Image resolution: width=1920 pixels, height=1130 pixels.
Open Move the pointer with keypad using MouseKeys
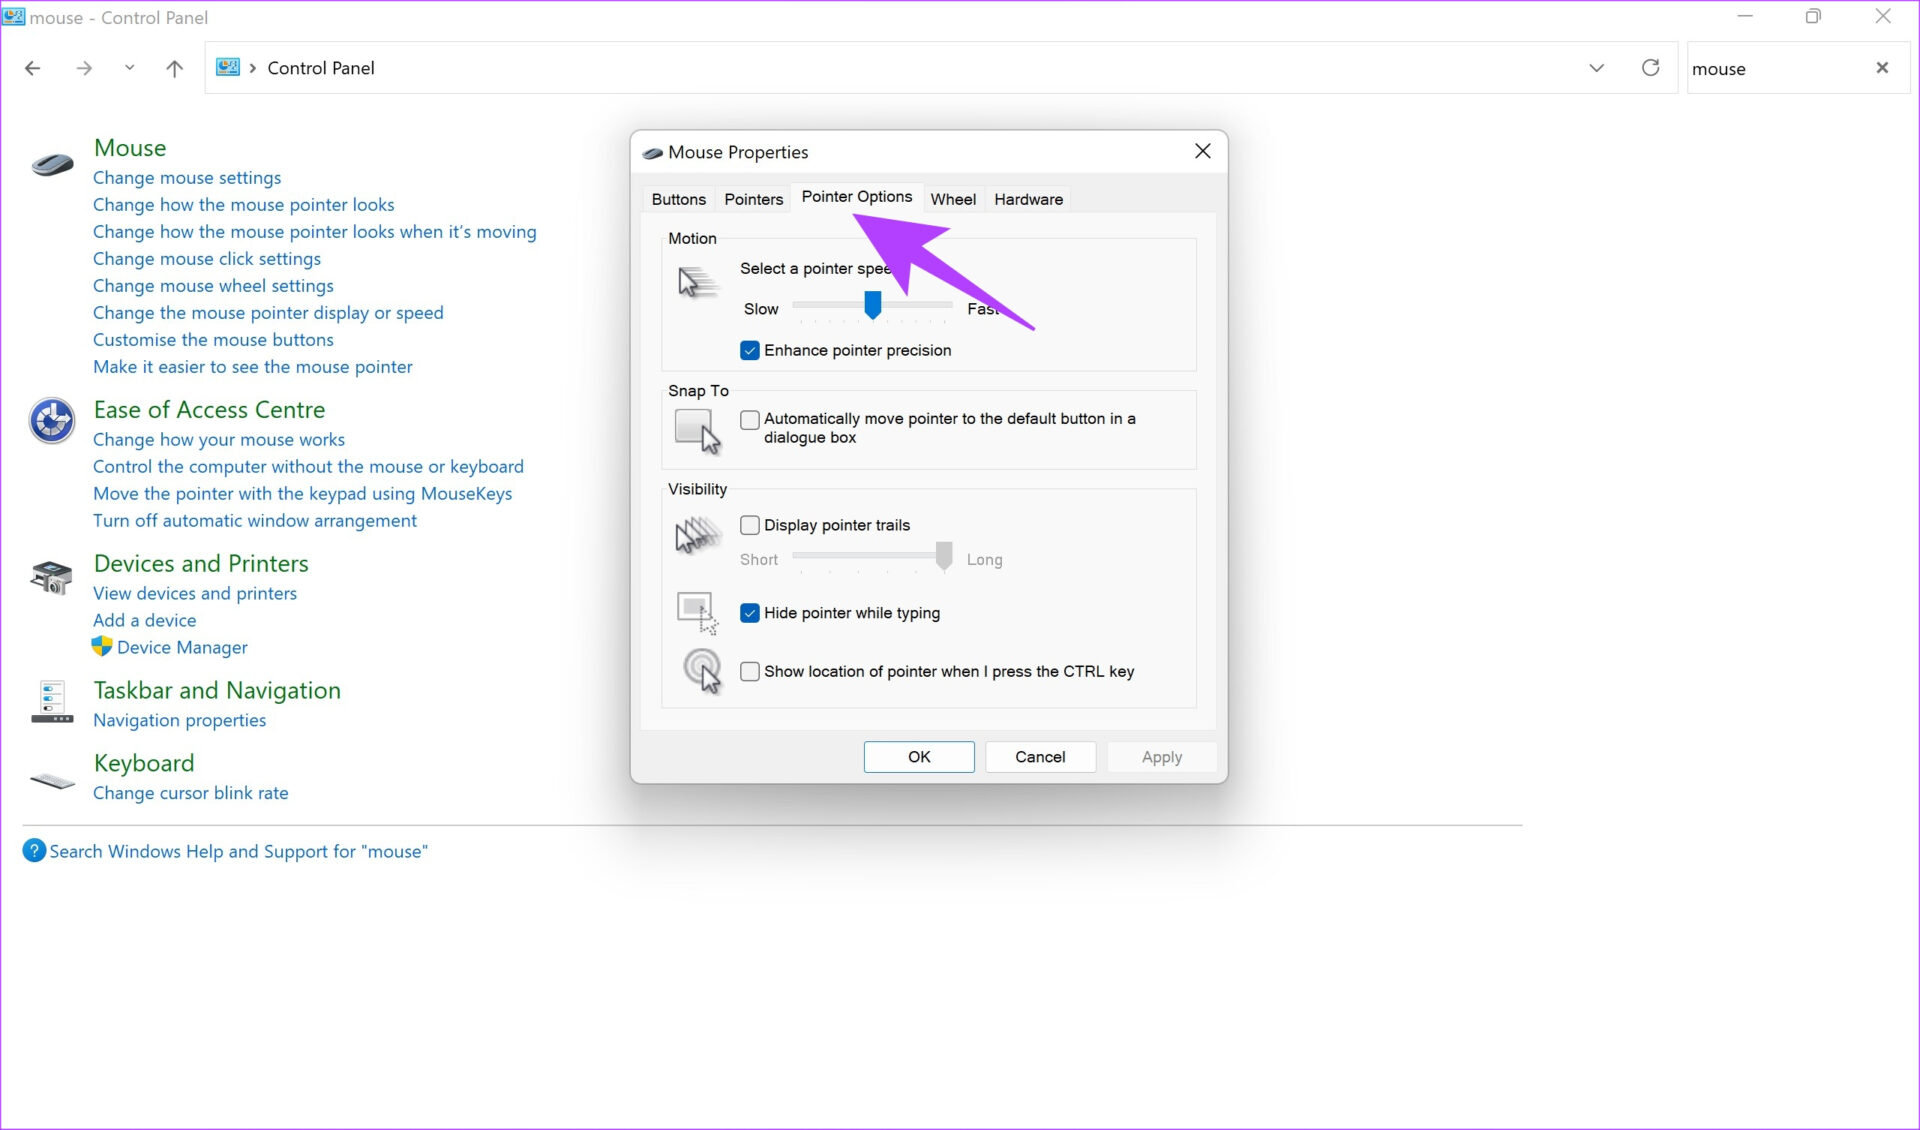click(303, 494)
